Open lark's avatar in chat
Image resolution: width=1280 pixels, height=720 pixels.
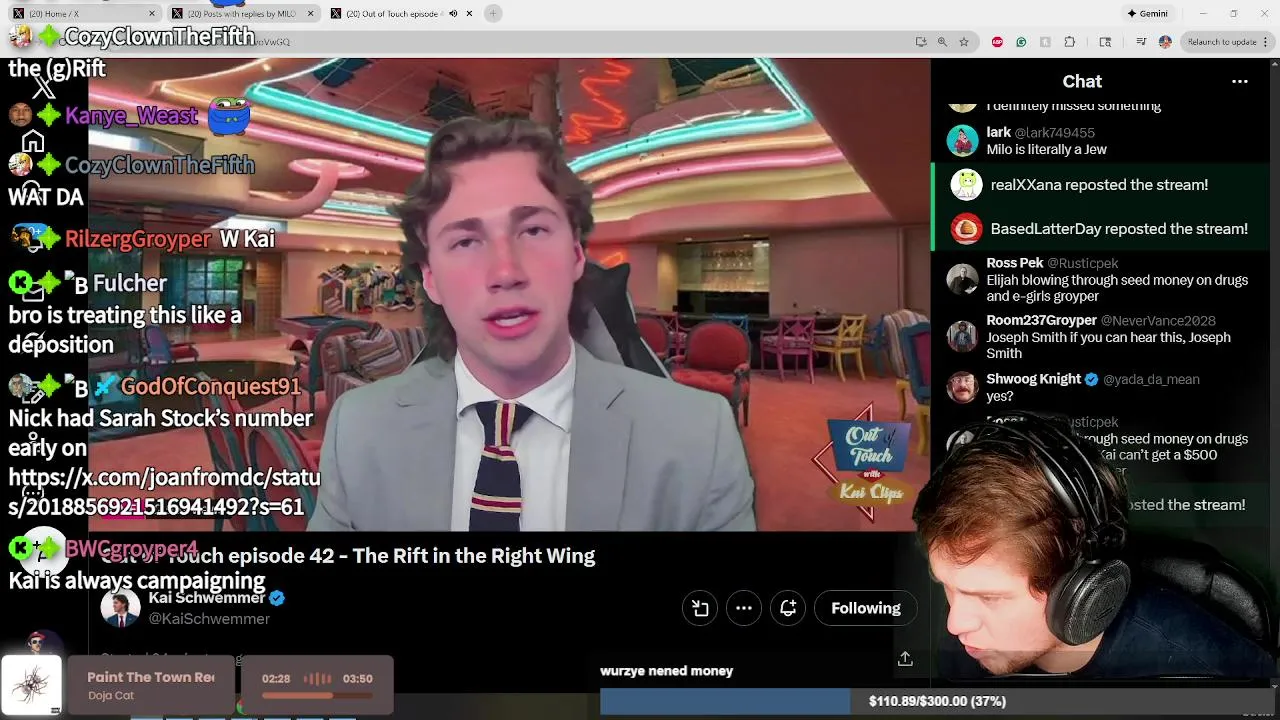(x=962, y=141)
